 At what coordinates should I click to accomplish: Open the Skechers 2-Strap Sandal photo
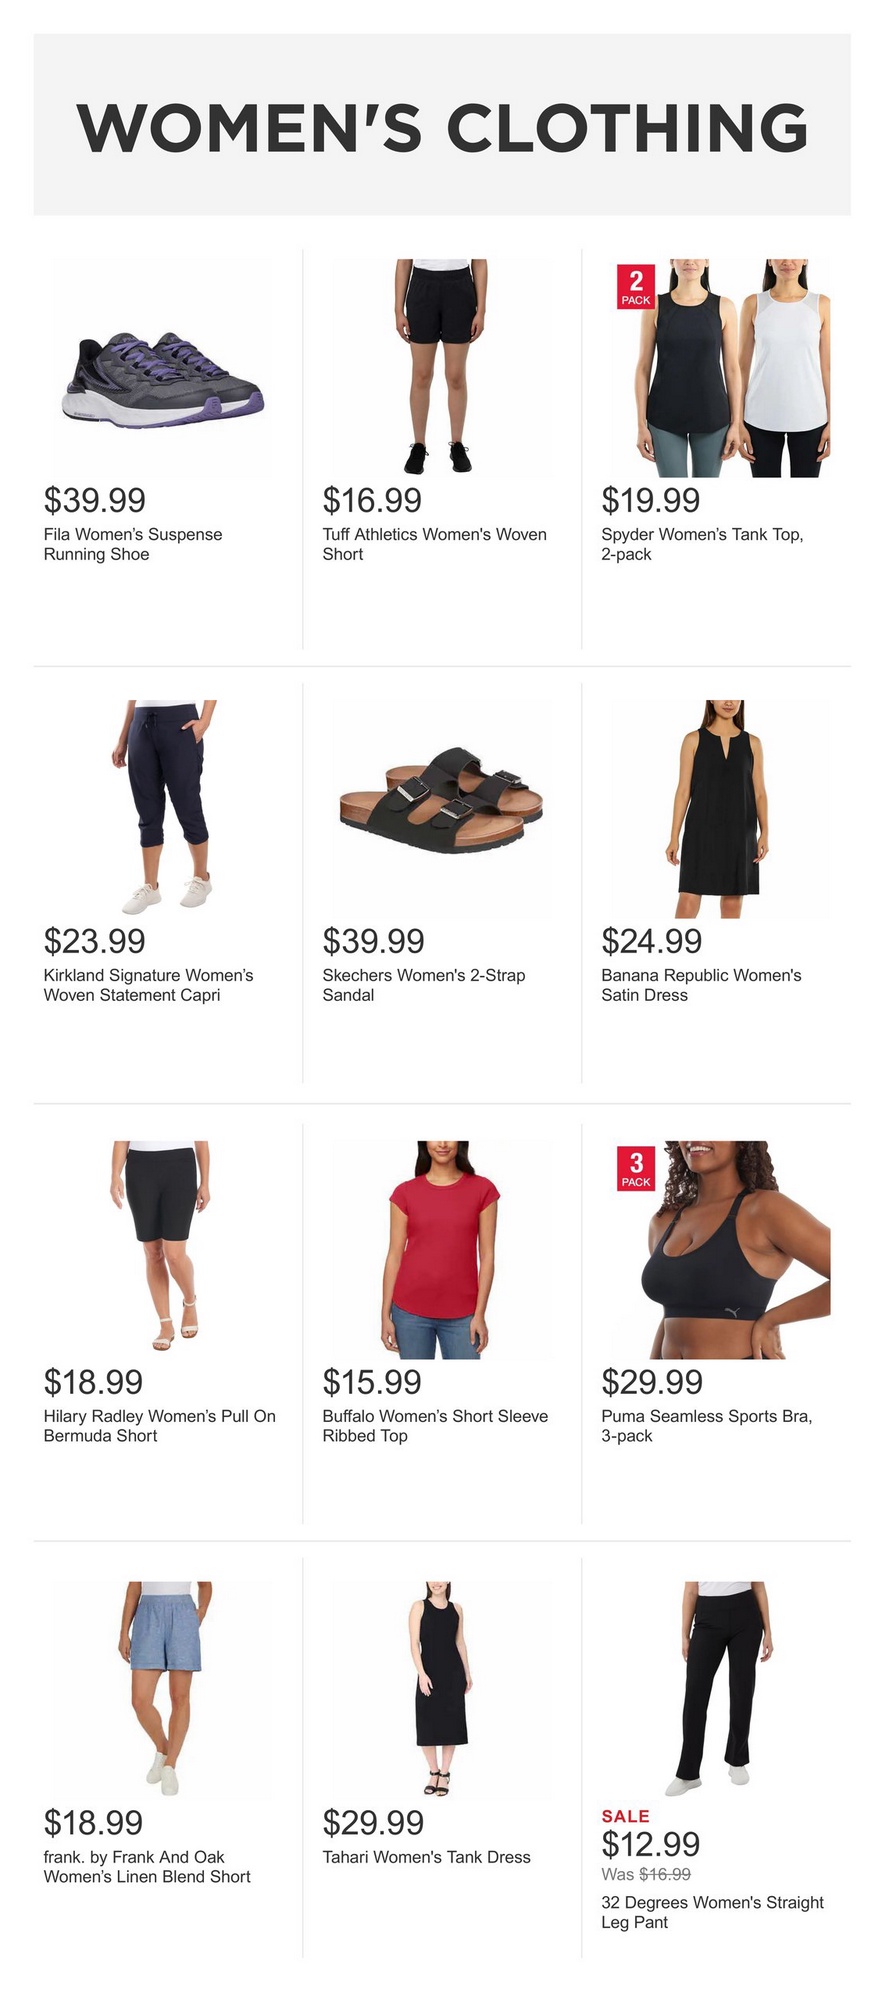[441, 809]
